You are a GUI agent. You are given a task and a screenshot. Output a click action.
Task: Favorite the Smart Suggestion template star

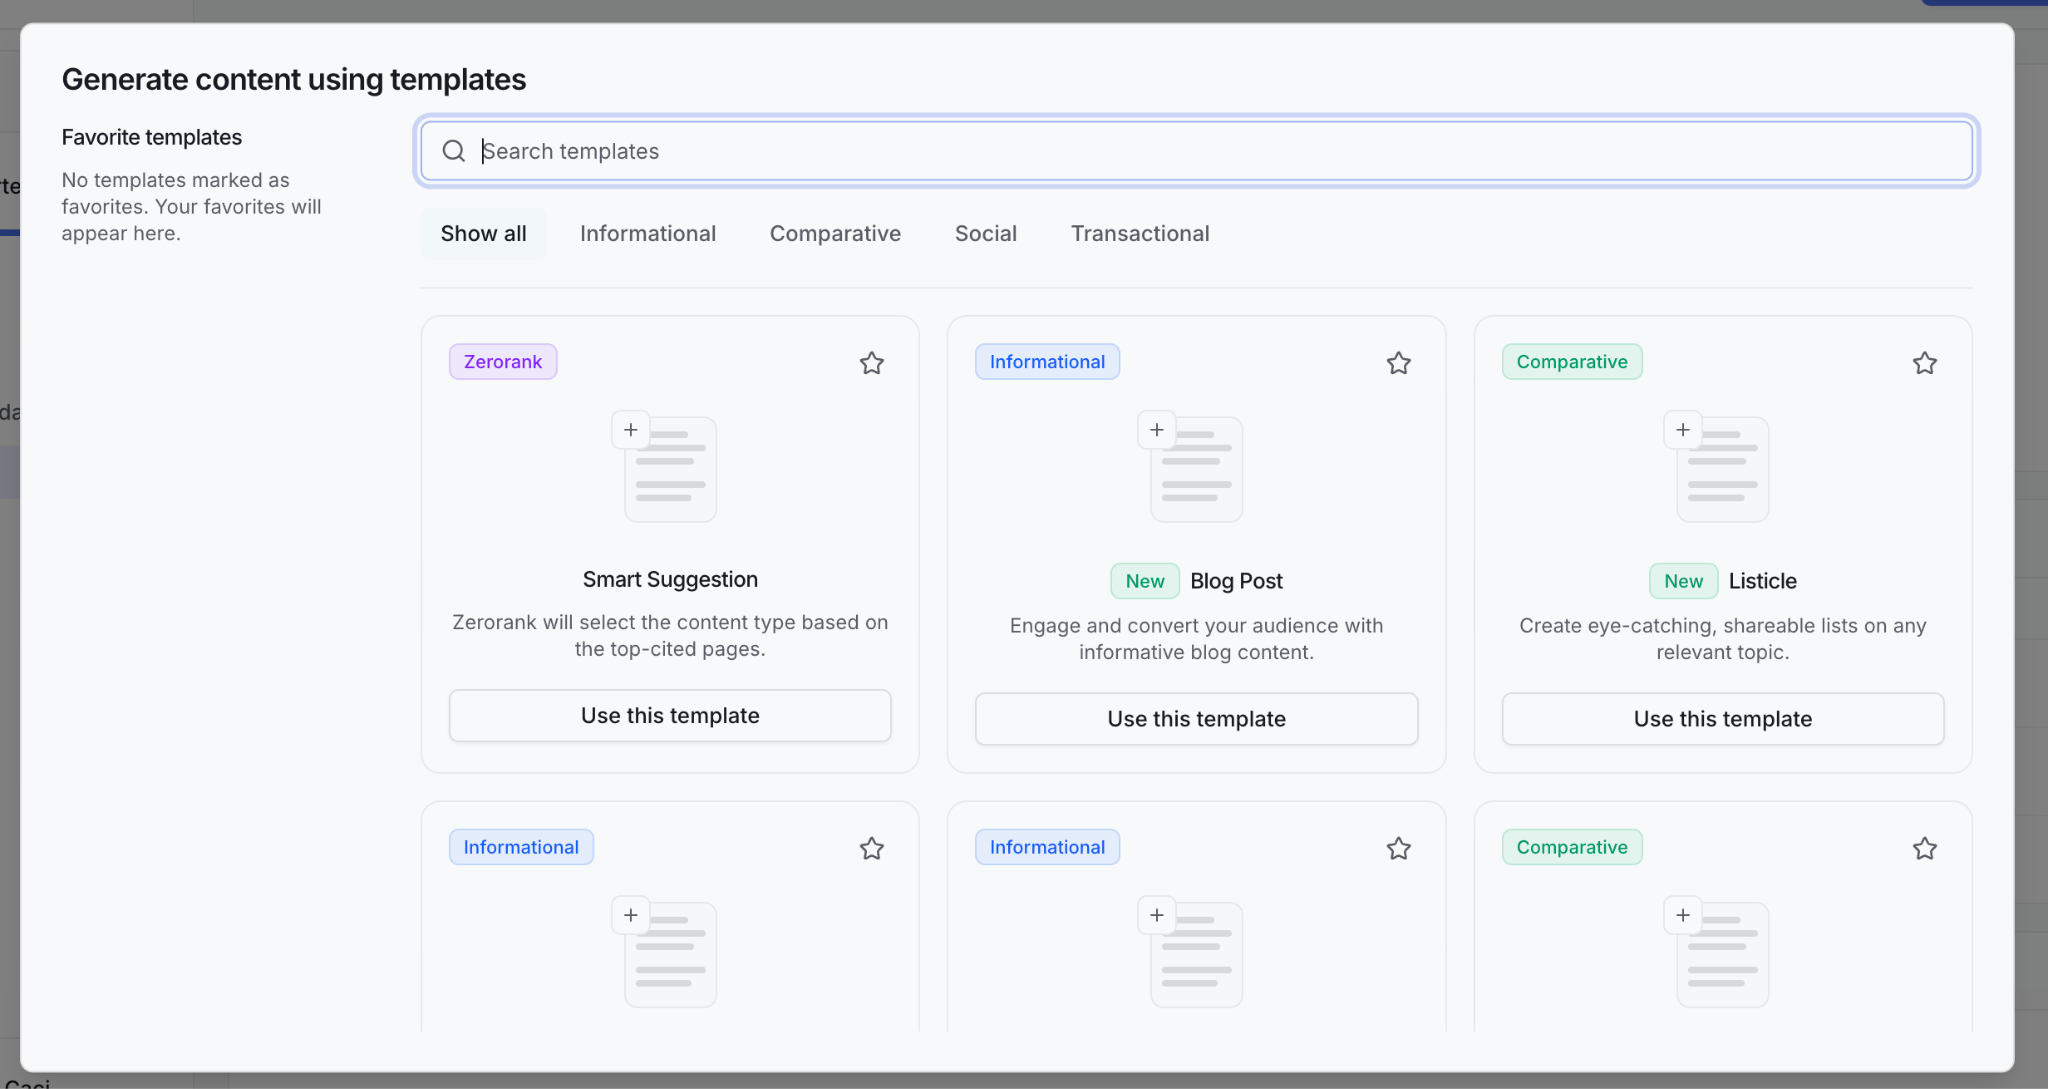tap(871, 363)
